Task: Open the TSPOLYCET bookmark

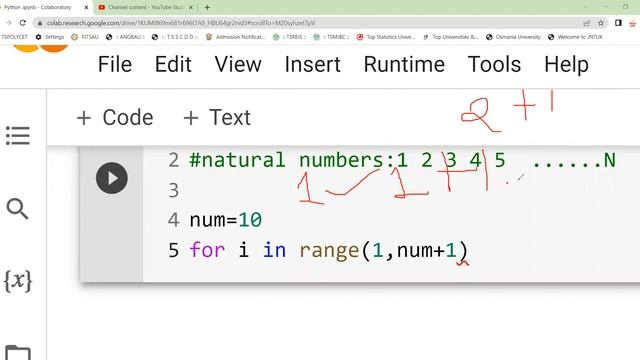Action: [14, 37]
